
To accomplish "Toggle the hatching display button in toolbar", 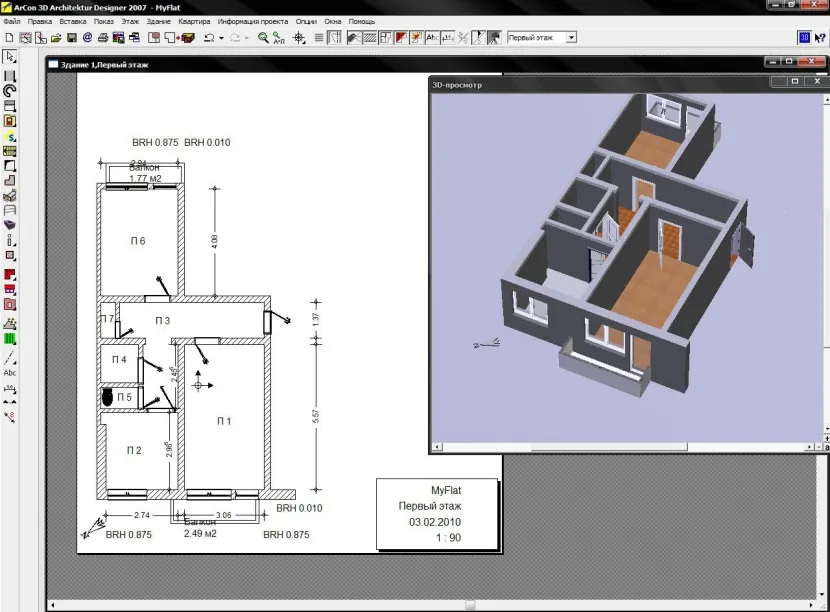I will click(x=368, y=38).
